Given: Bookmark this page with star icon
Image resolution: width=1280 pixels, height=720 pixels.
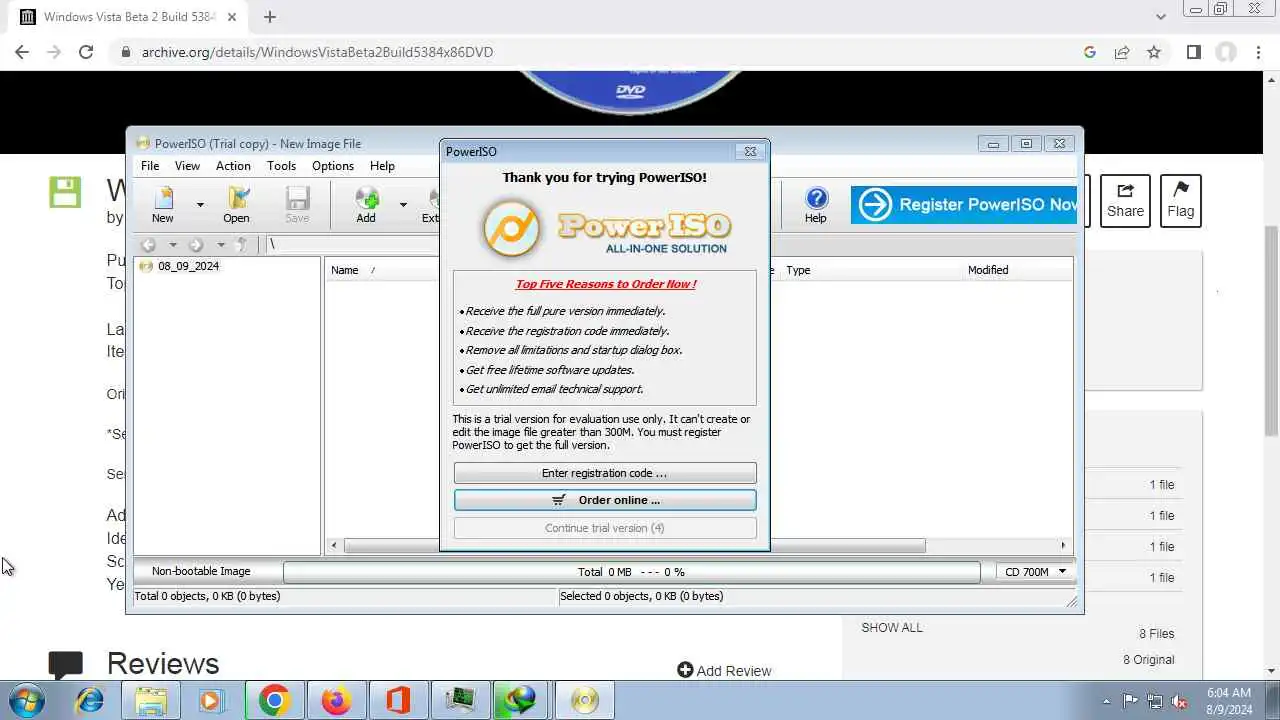Looking at the screenshot, I should pos(1154,52).
